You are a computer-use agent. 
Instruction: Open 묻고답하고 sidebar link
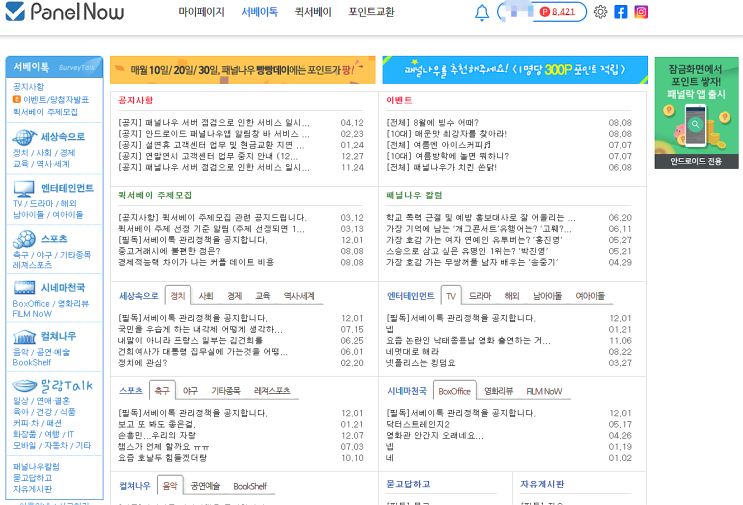point(32,478)
